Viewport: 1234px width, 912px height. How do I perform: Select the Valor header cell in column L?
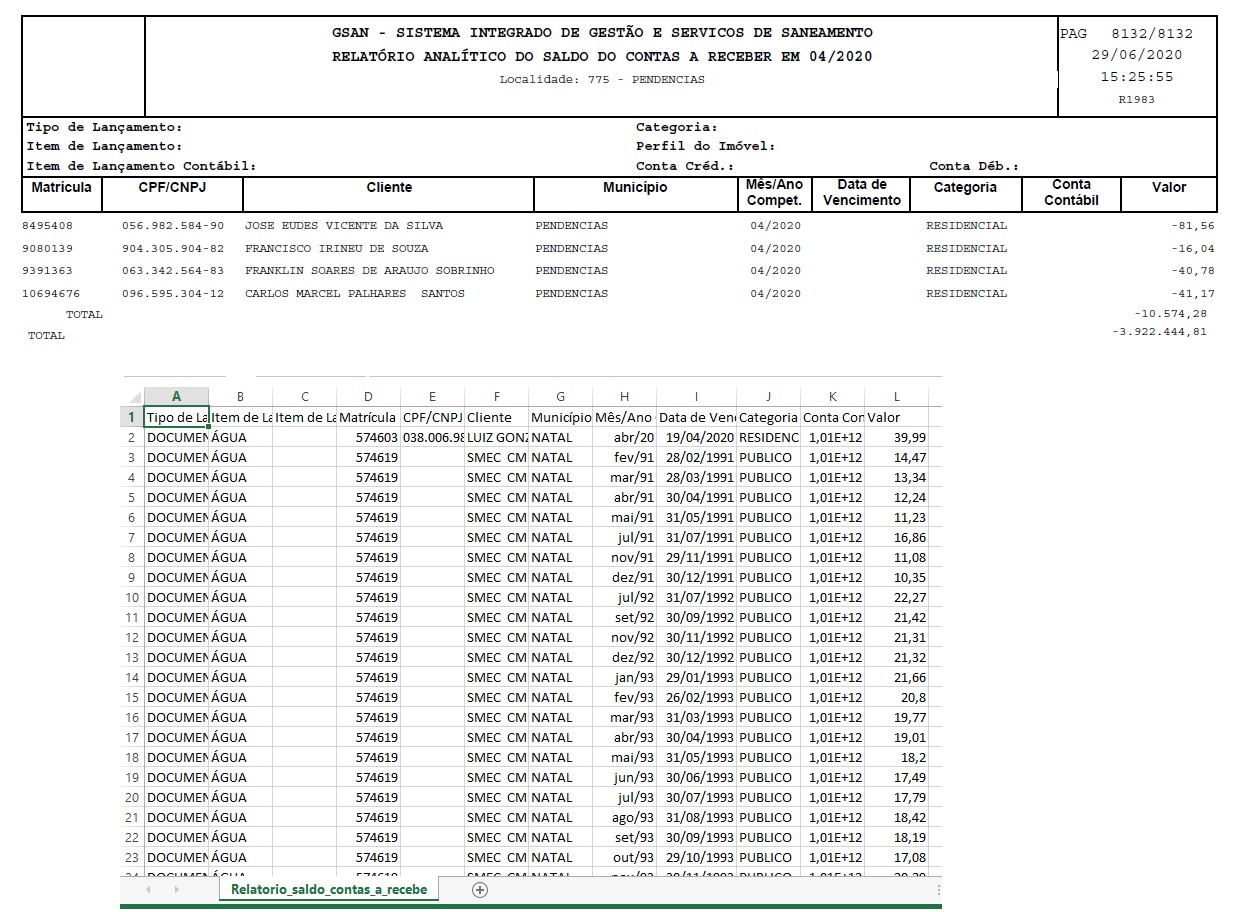(x=896, y=417)
